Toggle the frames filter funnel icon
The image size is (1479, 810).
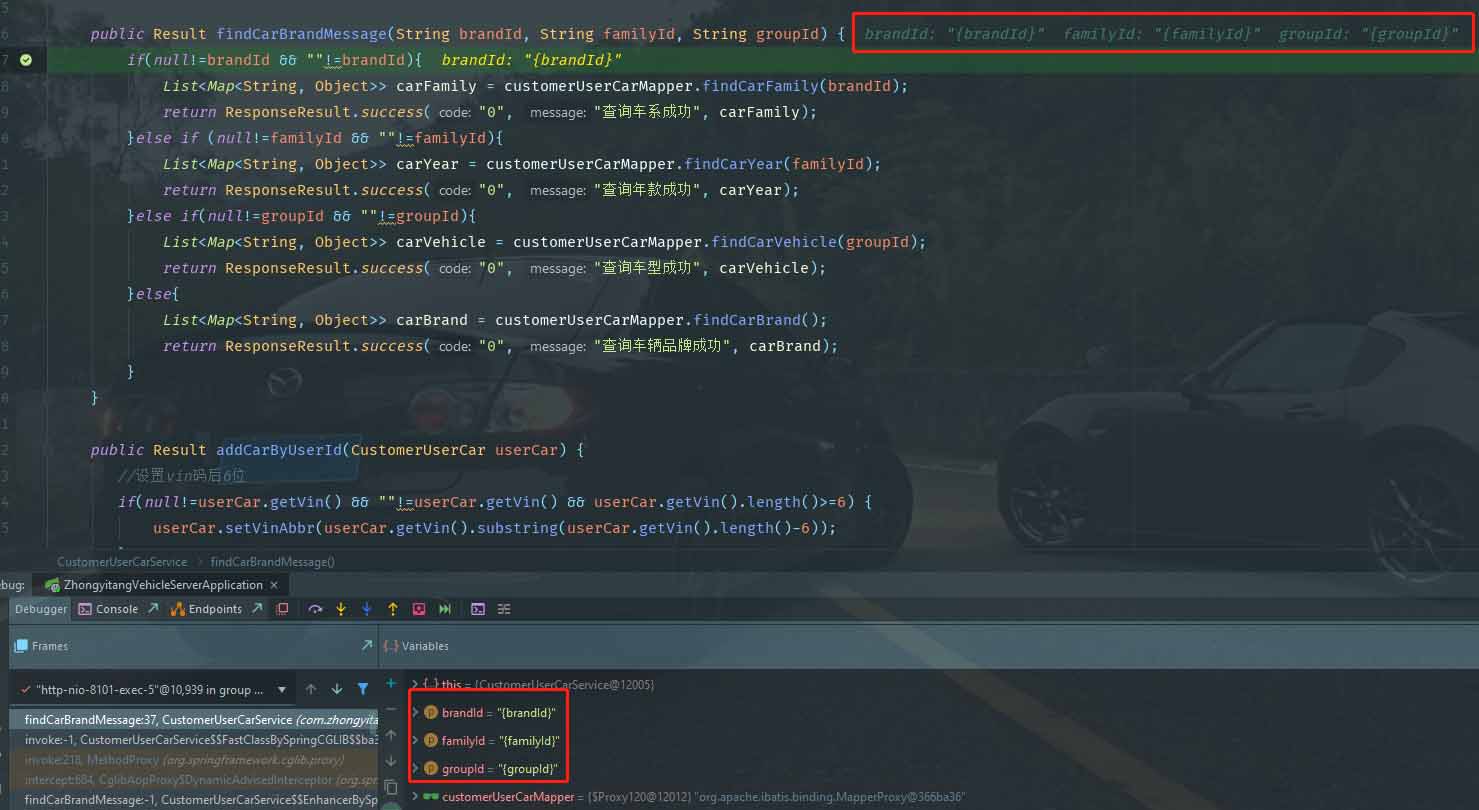point(363,689)
